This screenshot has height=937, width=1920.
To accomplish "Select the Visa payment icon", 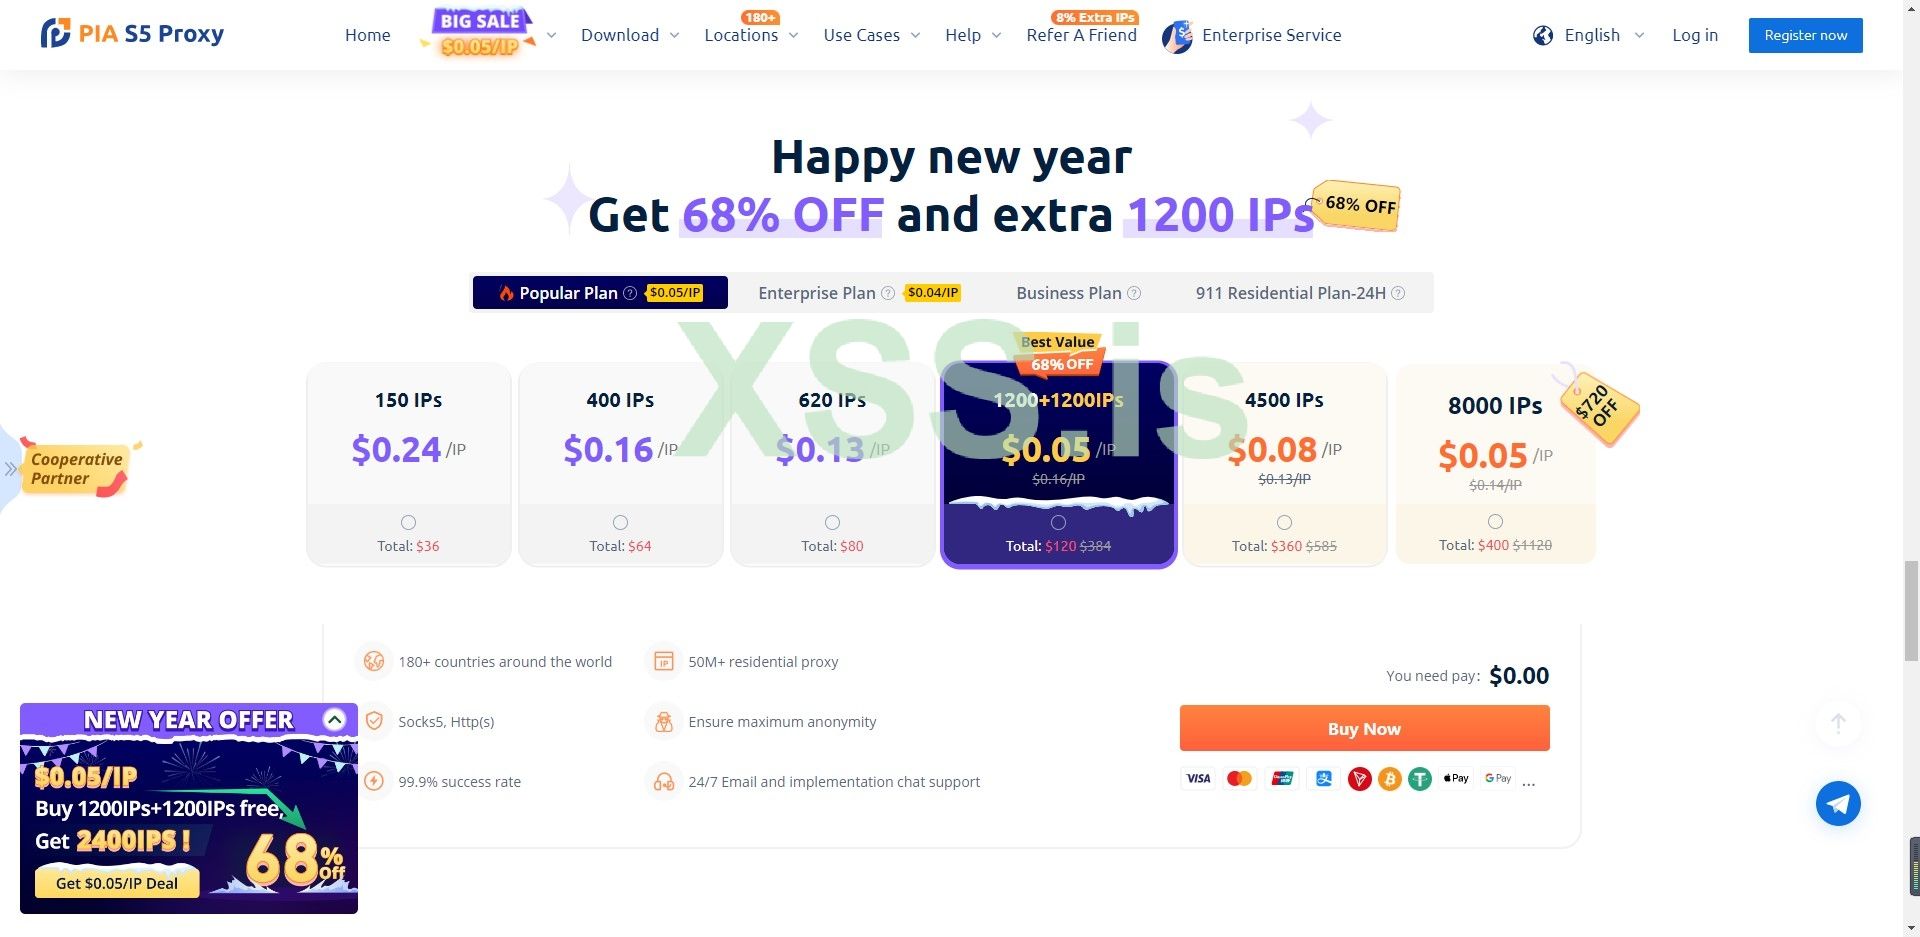I will coord(1198,779).
